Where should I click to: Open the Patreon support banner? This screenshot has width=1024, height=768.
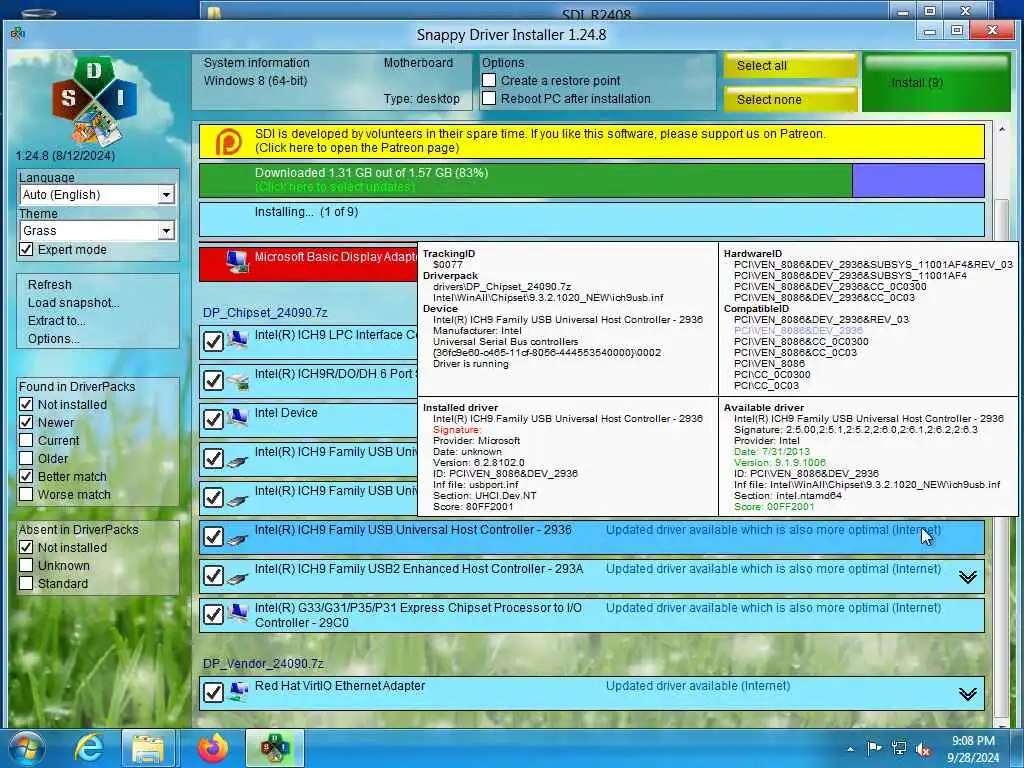click(592, 141)
